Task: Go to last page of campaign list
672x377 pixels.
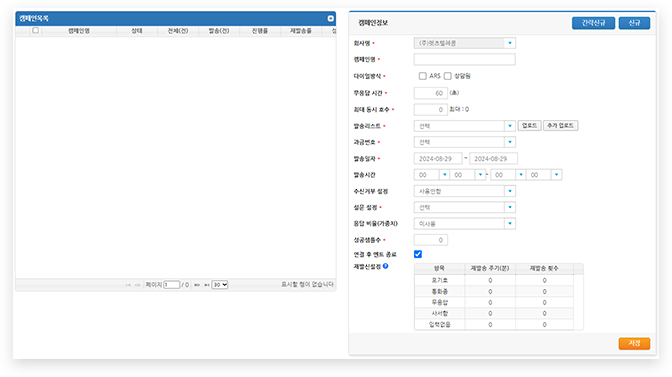Action: coord(207,285)
